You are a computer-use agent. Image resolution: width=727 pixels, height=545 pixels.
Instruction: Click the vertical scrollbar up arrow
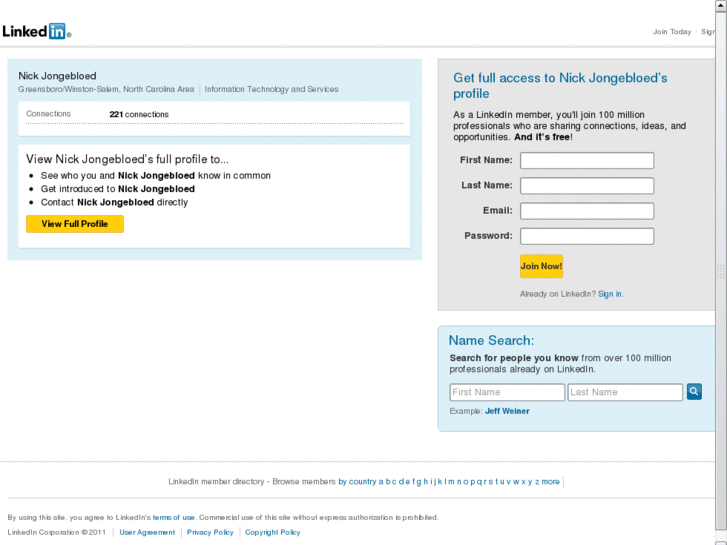click(721, 5)
